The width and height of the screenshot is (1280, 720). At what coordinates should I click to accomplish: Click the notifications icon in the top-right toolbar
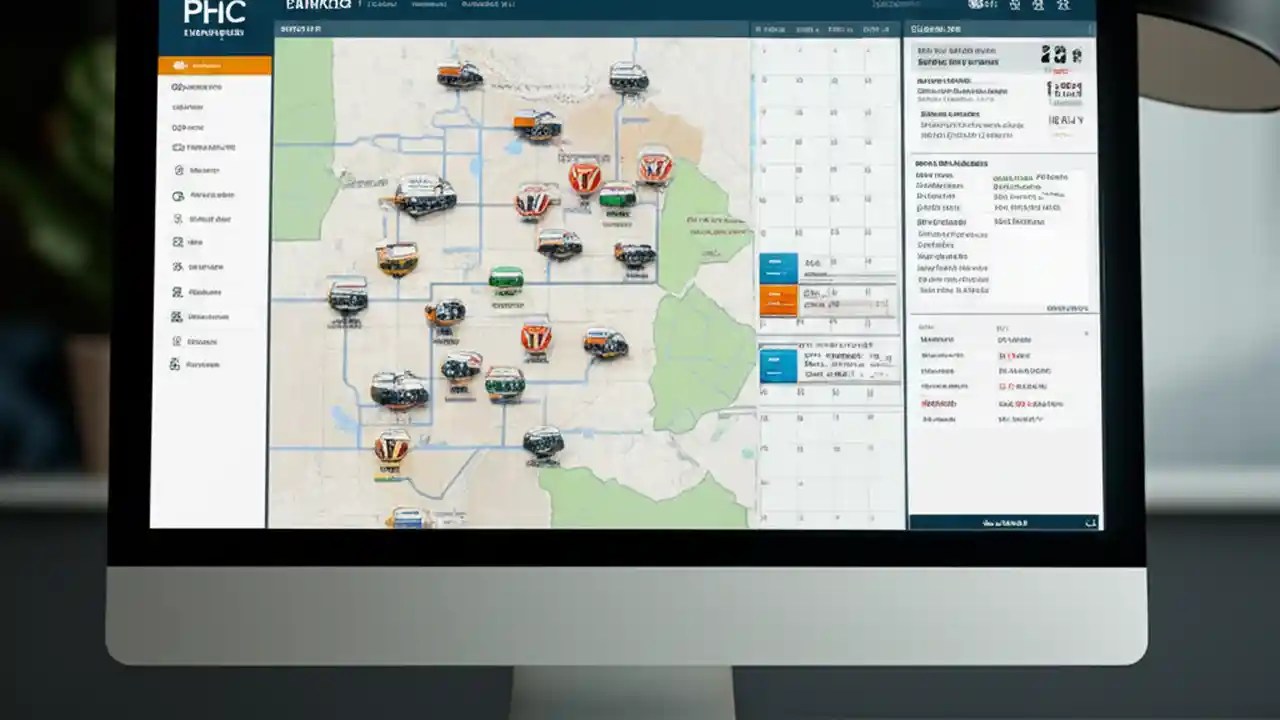[1038, 7]
